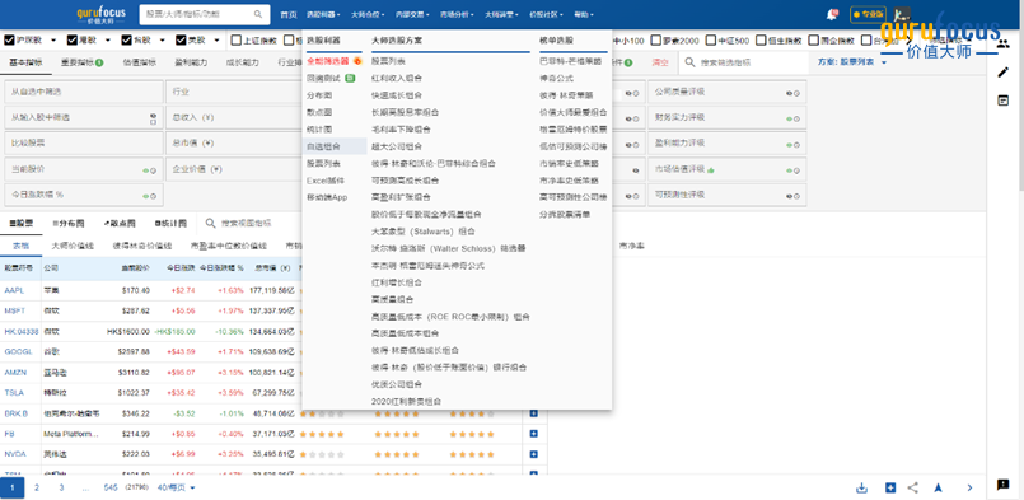Jump to page 545 in pagination
The width and height of the screenshot is (1024, 500).
click(110, 488)
